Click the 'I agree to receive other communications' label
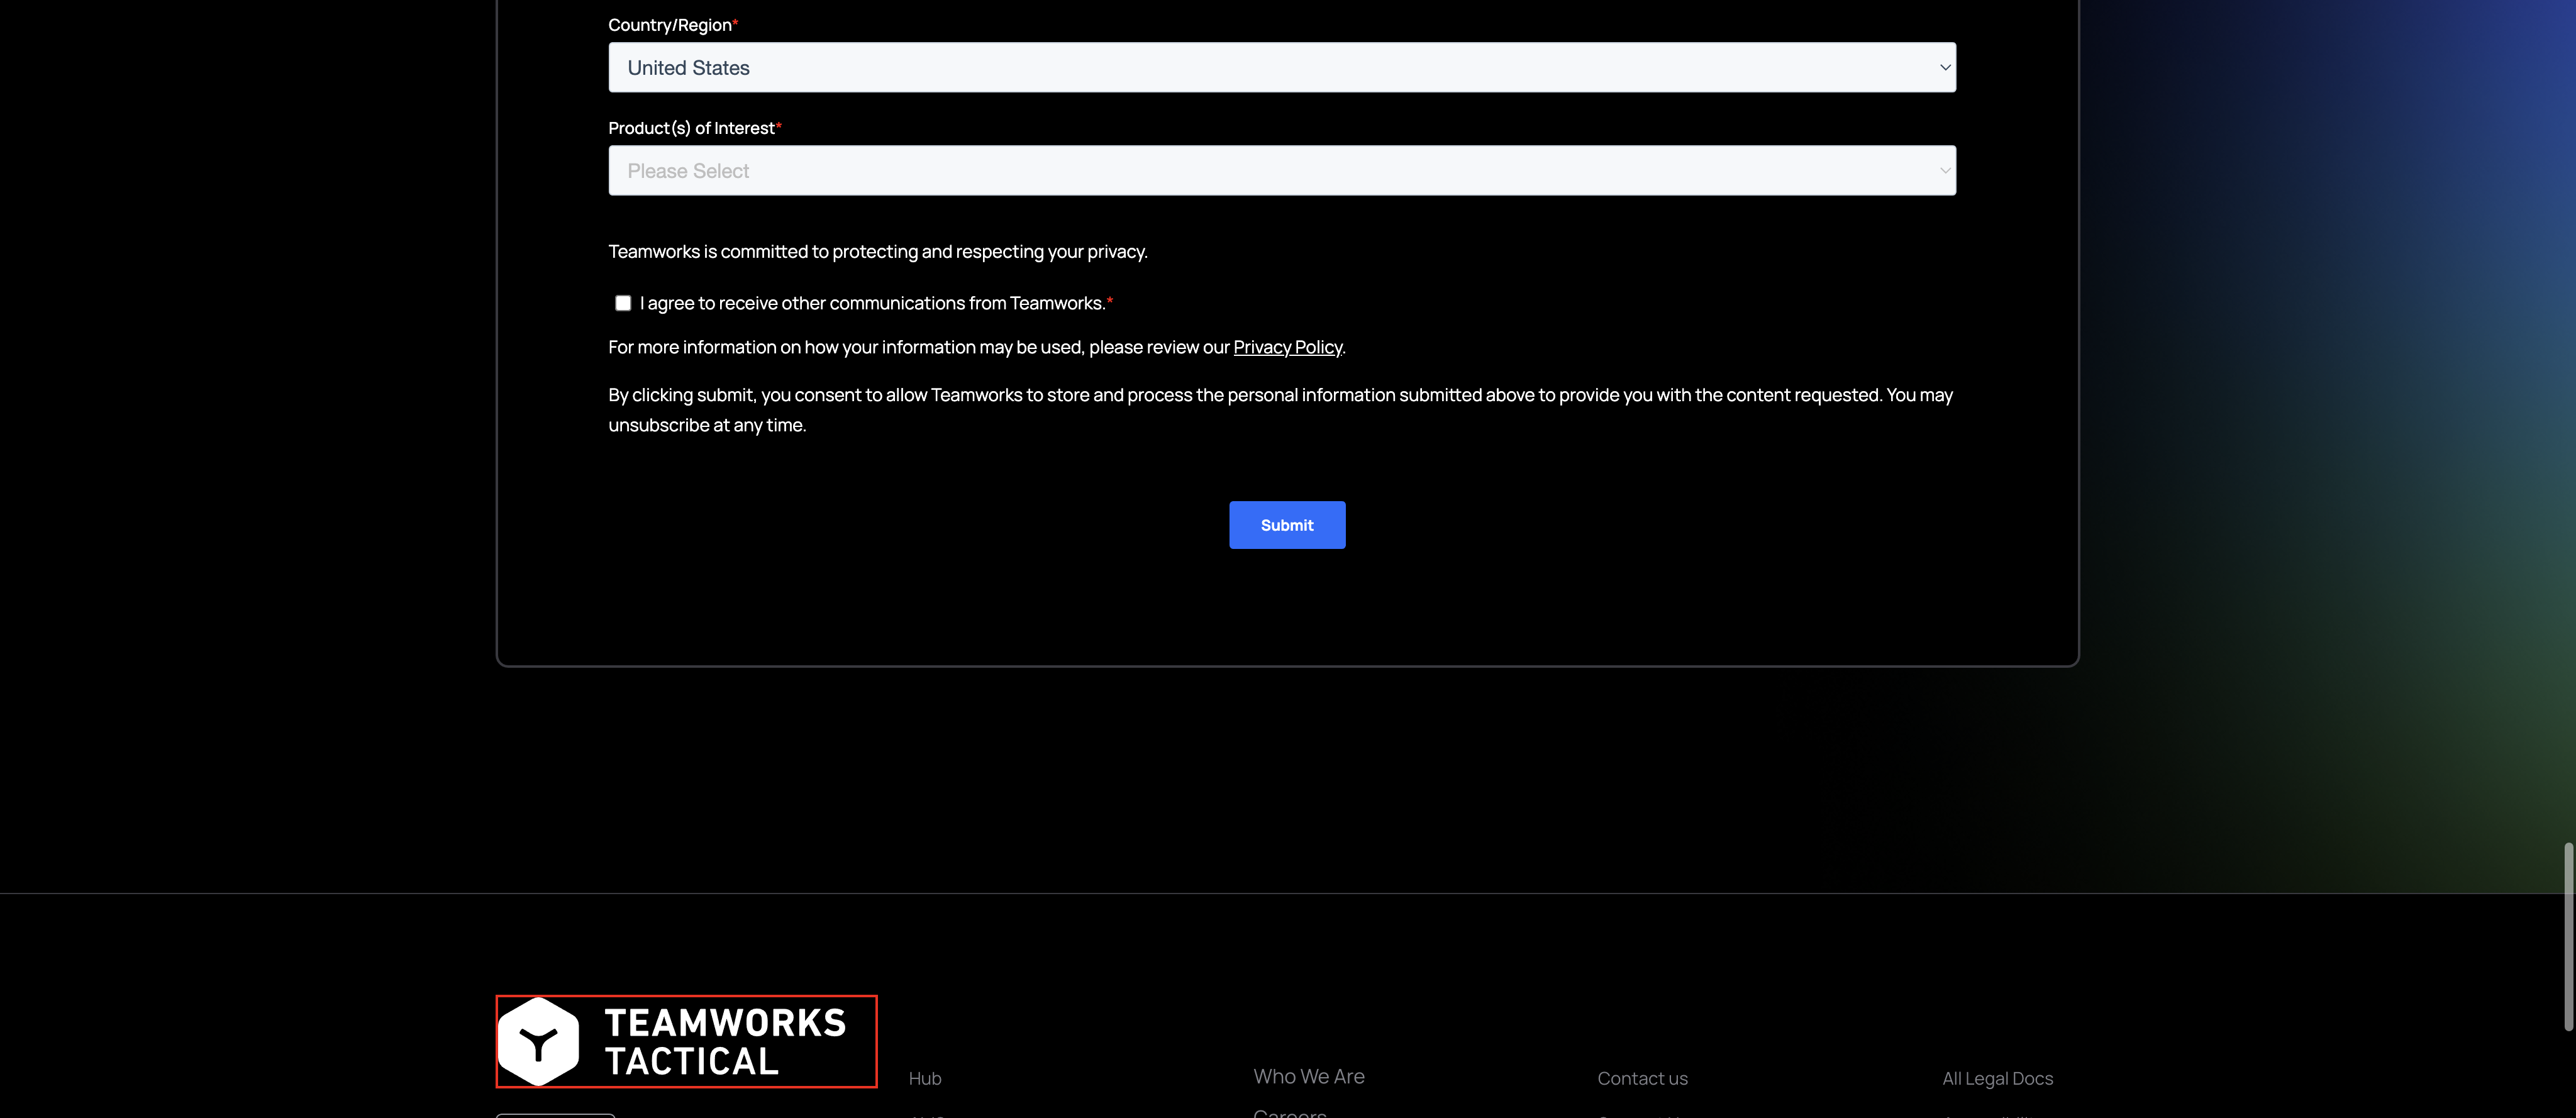2576x1118 pixels. tap(872, 303)
